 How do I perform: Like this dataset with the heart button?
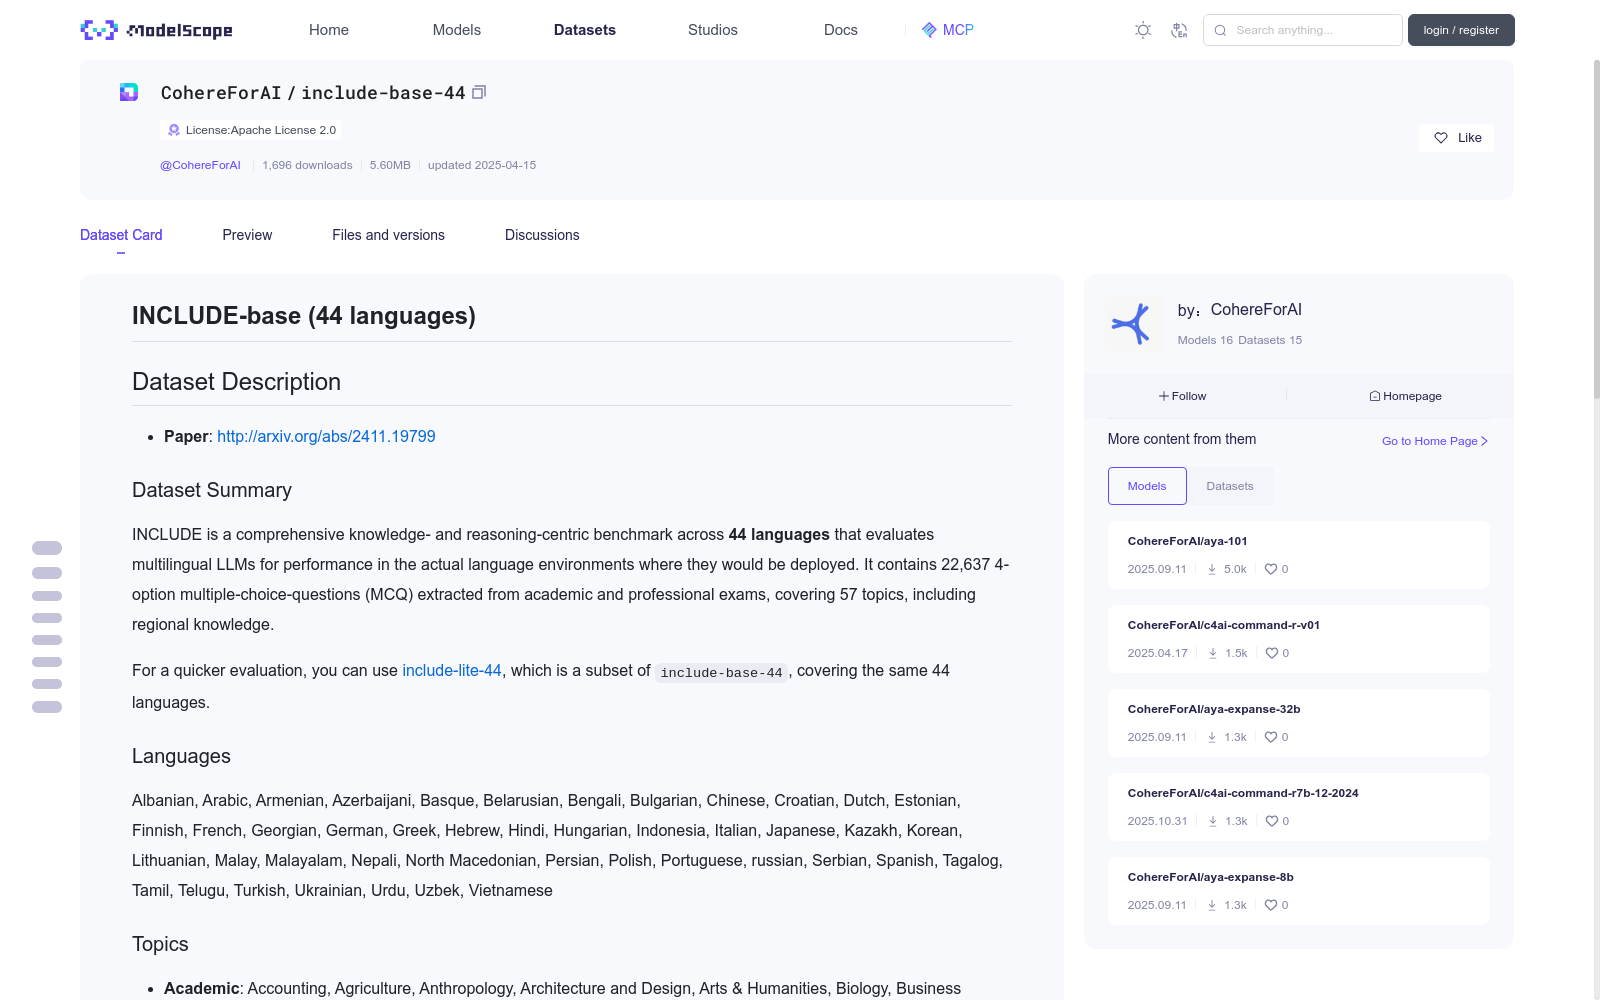coord(1456,138)
